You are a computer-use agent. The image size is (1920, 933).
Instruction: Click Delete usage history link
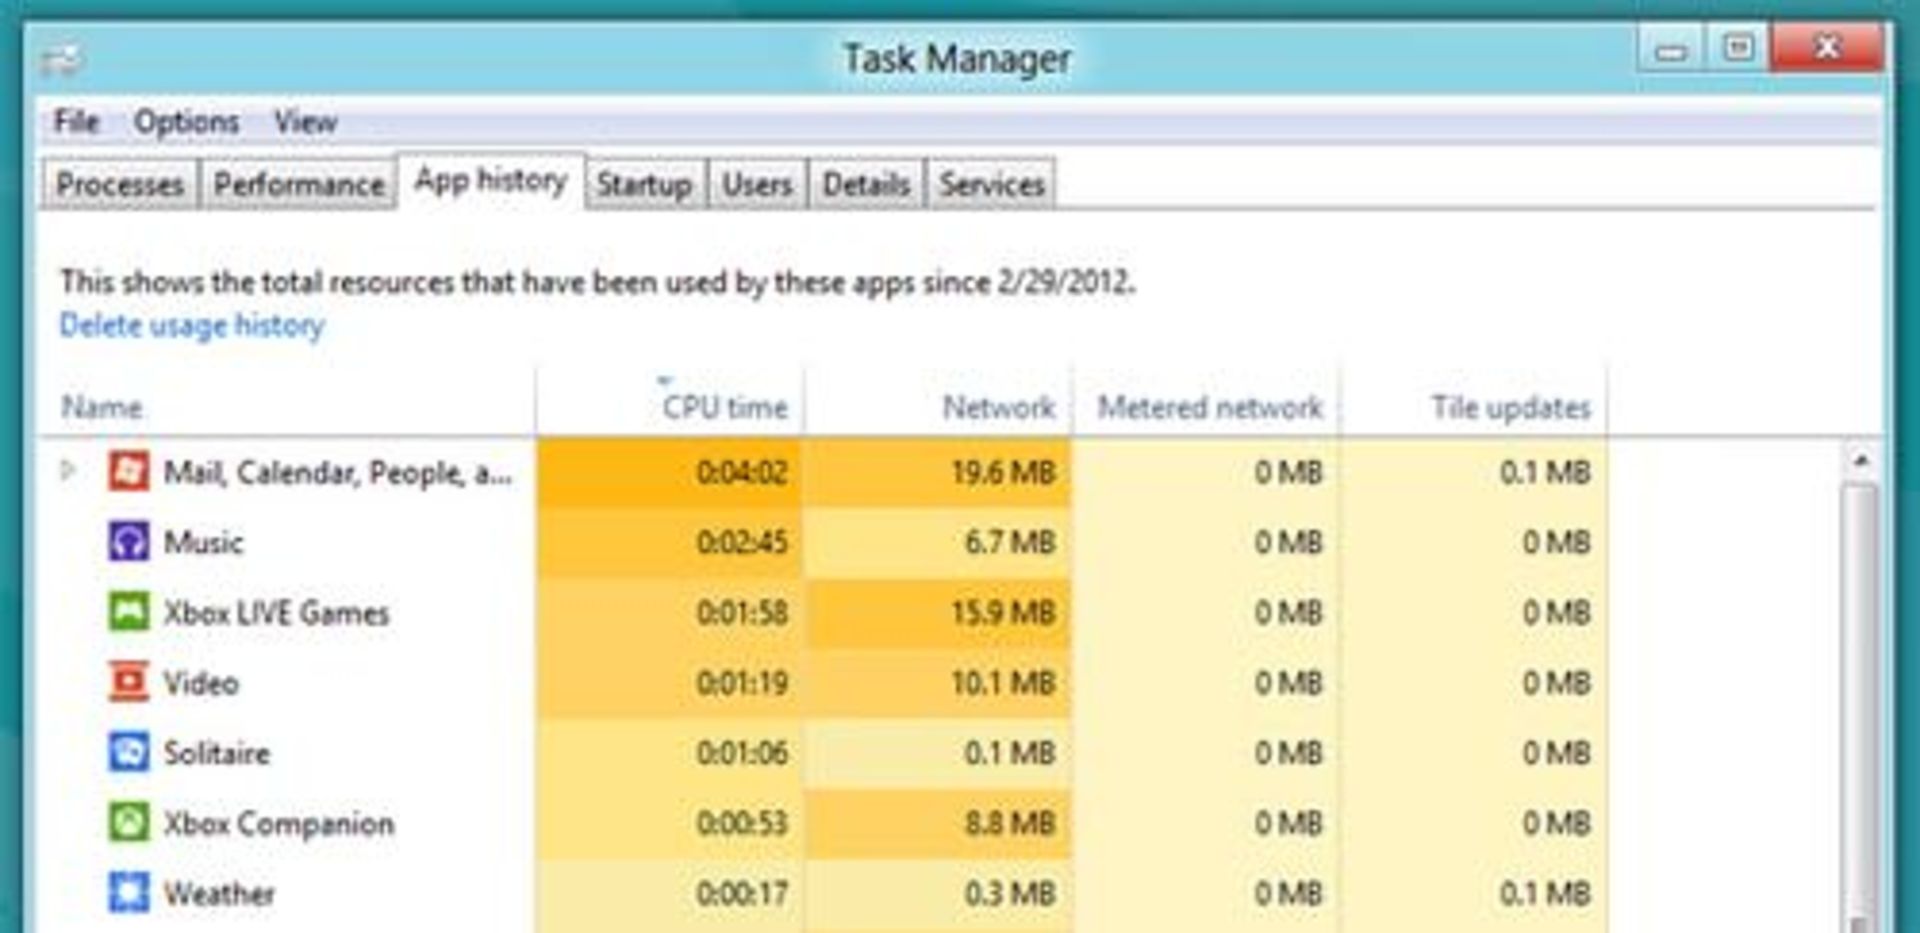point(192,325)
